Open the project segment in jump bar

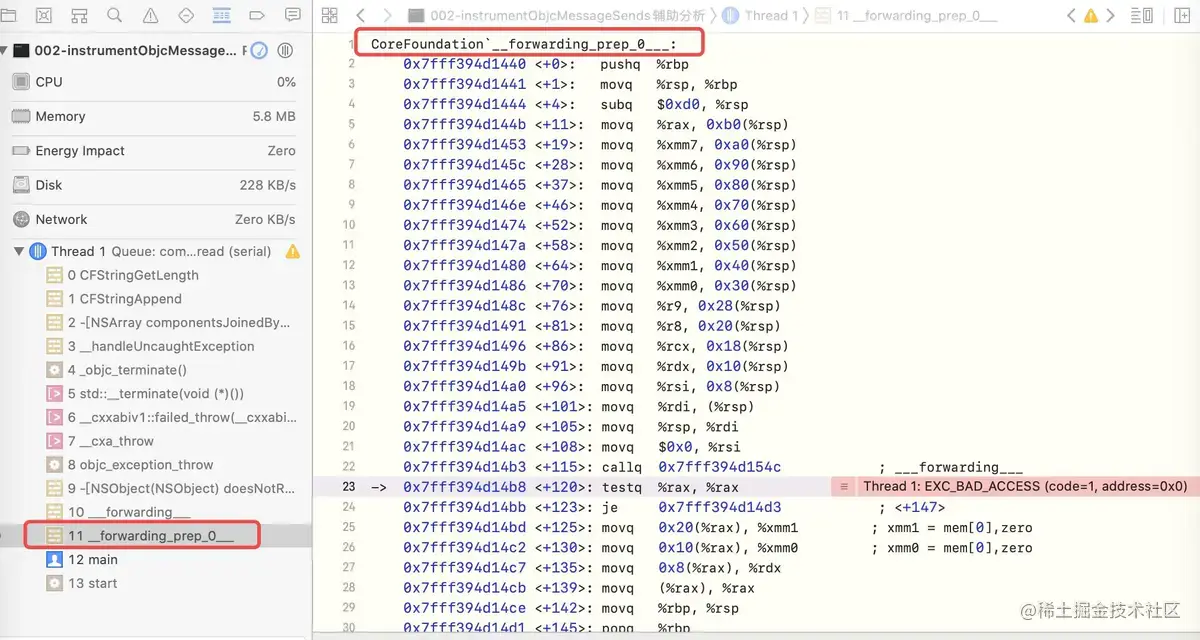tap(557, 15)
